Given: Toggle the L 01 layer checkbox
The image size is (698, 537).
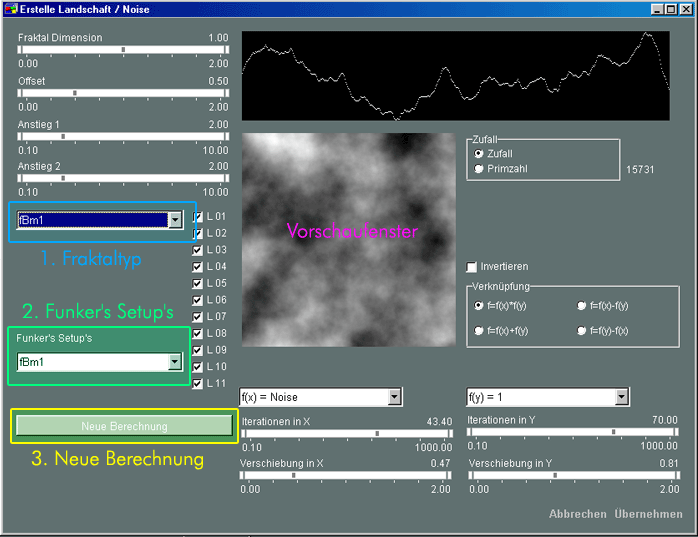Looking at the screenshot, I should [x=198, y=216].
